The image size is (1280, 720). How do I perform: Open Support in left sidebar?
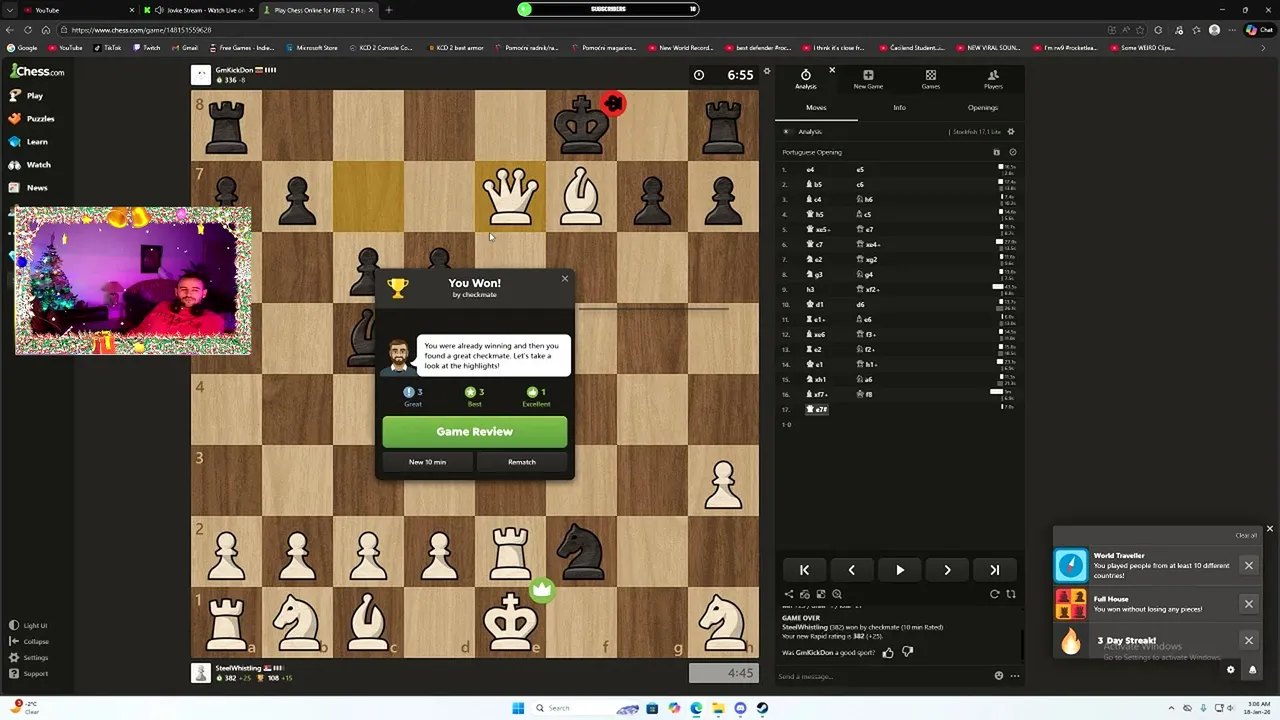click(29, 674)
